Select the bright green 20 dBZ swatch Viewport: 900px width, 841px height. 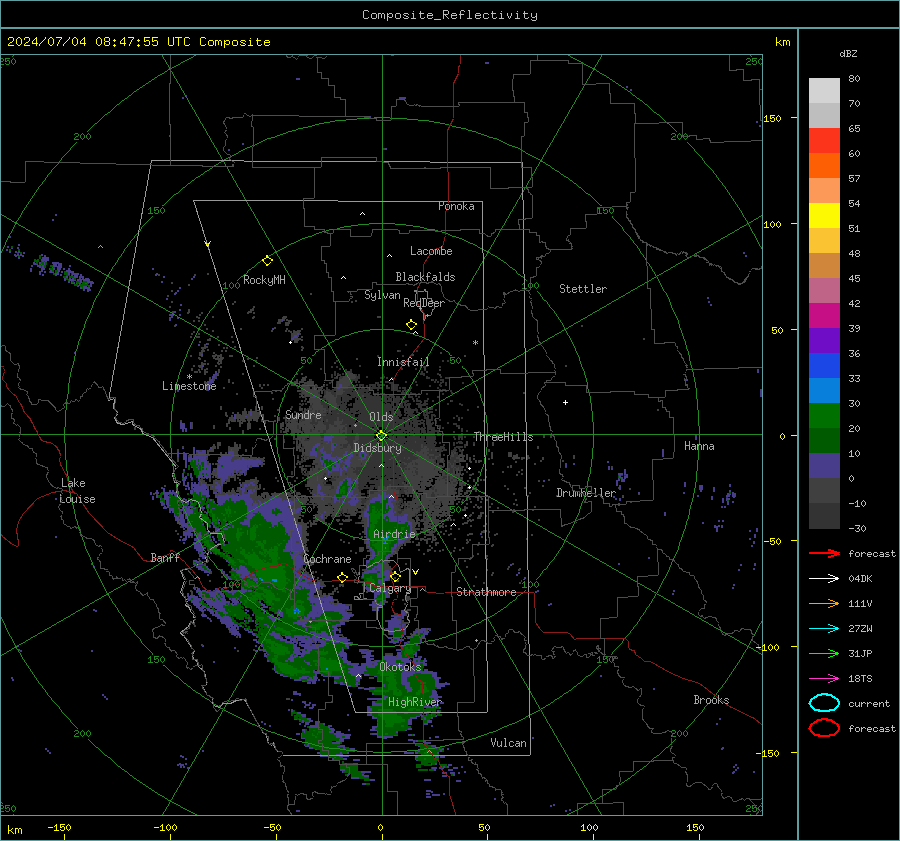(824, 416)
